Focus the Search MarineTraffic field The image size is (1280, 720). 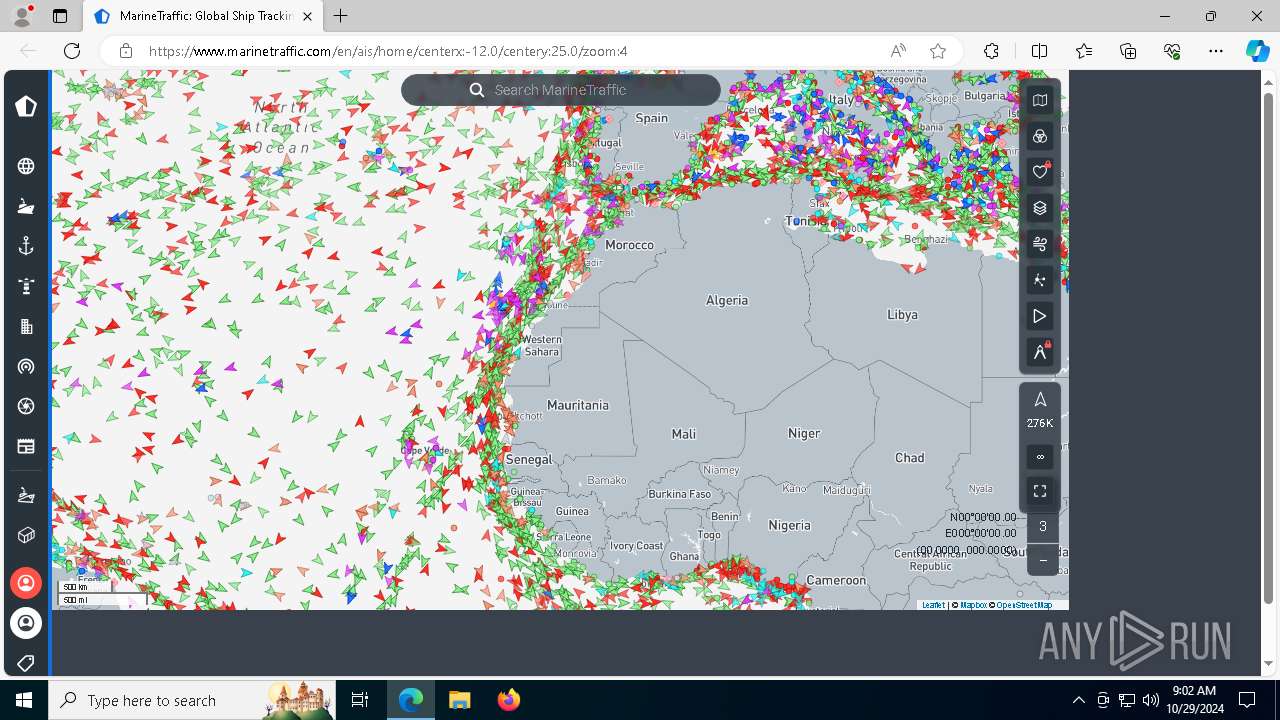(x=560, y=90)
